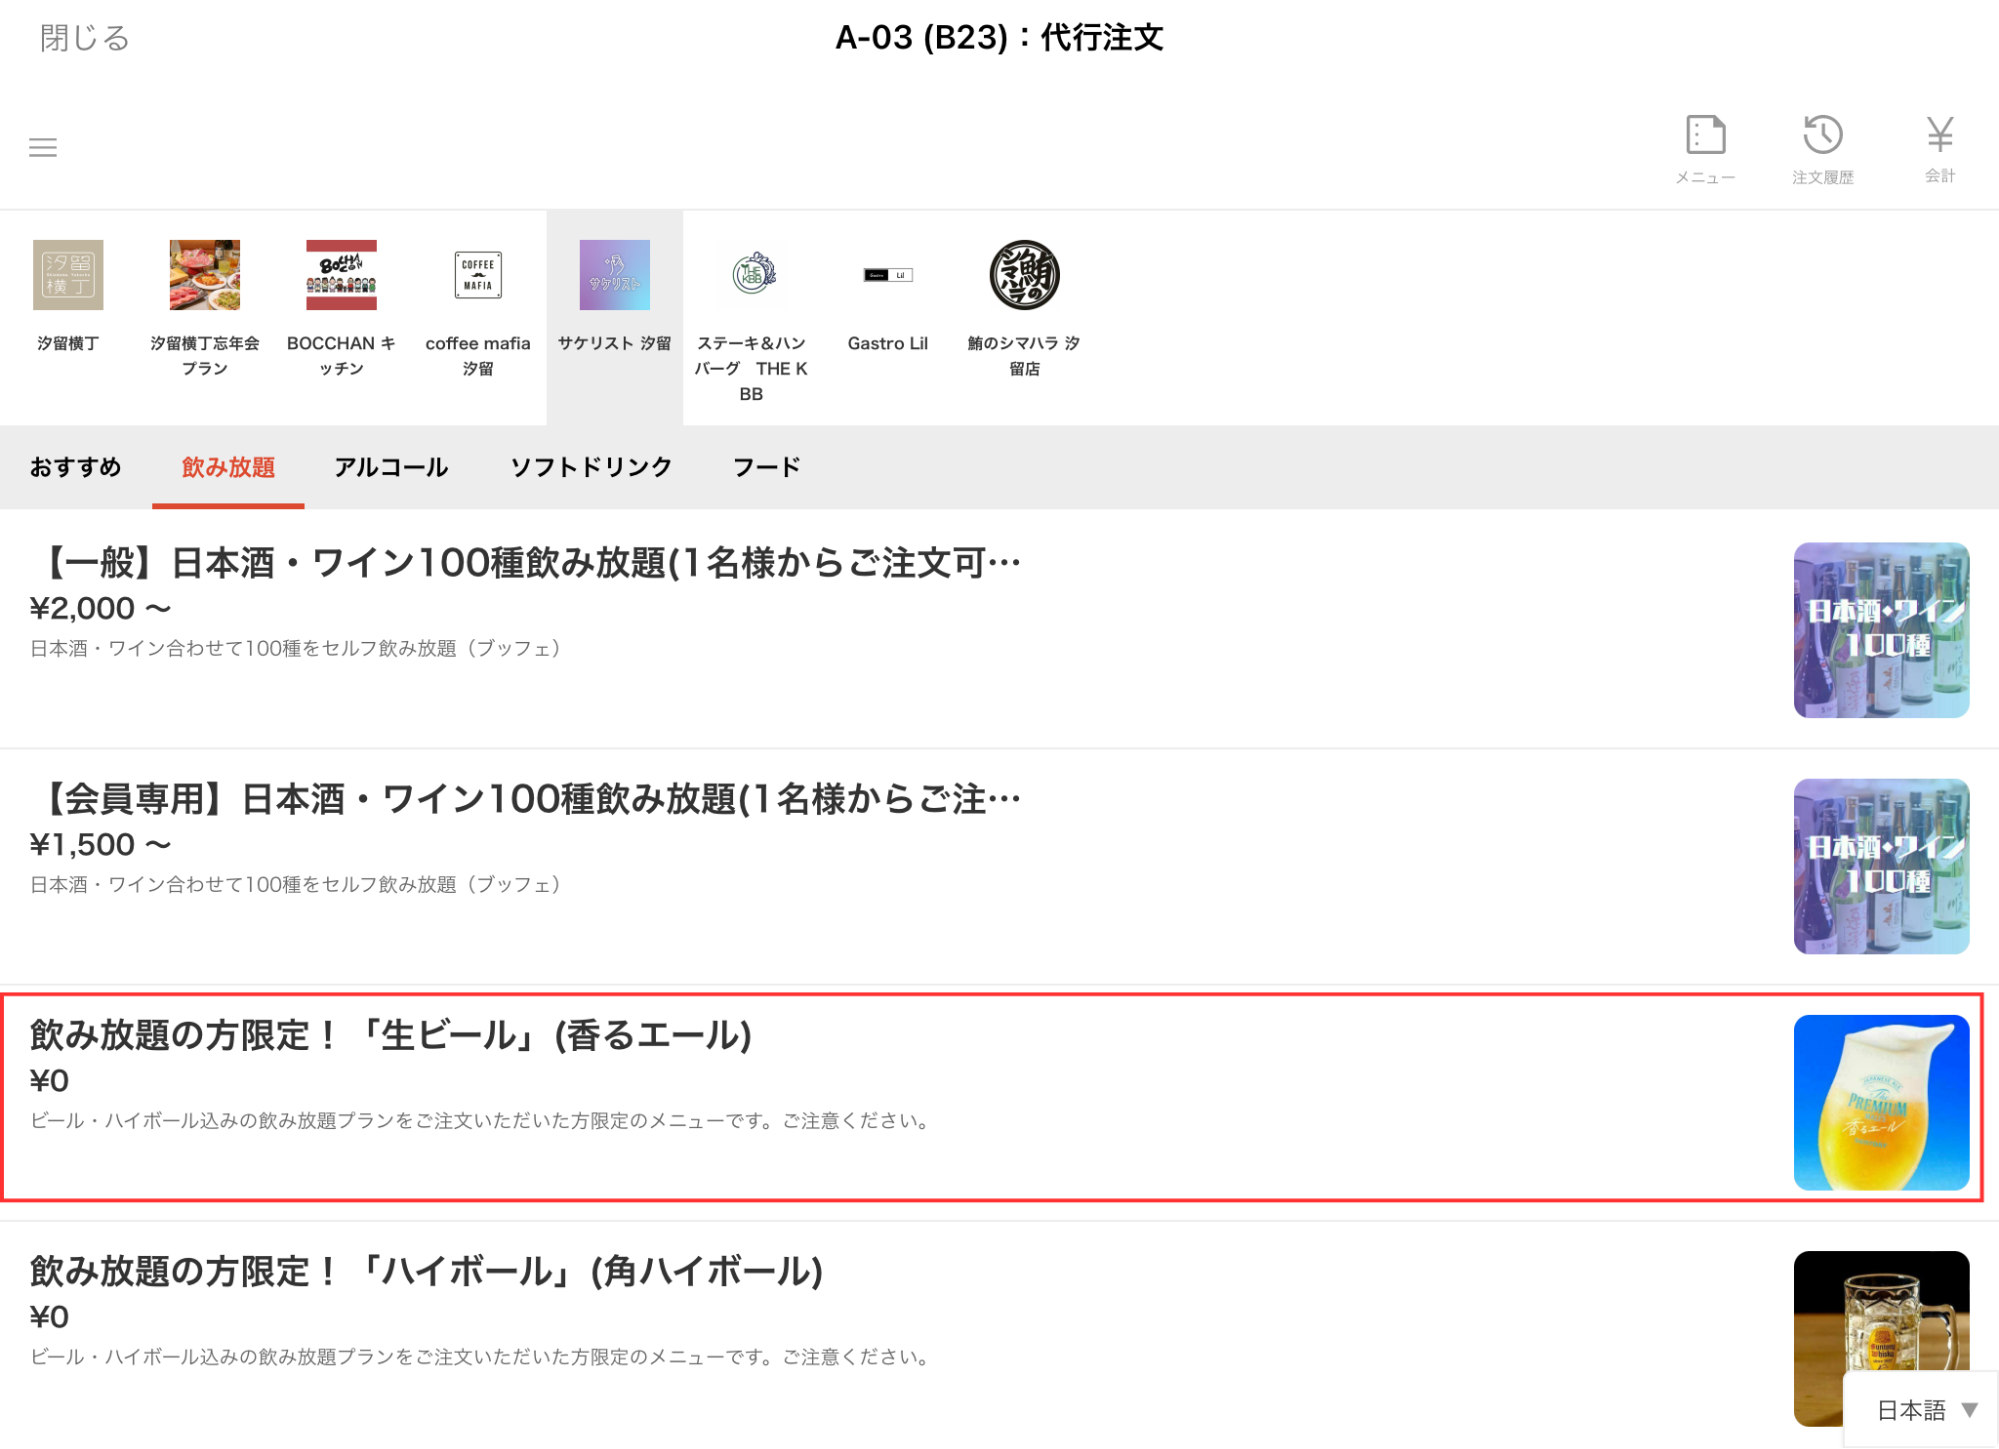The height and width of the screenshot is (1449, 1999).
Task: Select the 汐留横丁 shop icon
Action: pos(68,275)
